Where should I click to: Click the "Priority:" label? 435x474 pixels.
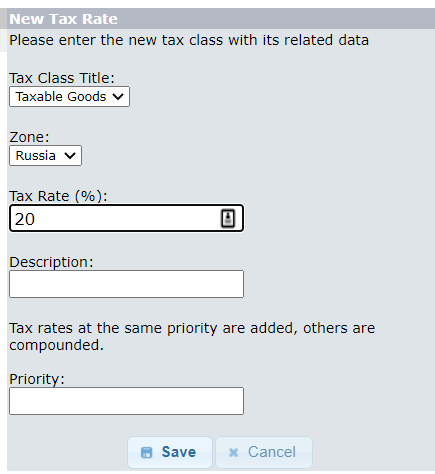[37, 379]
